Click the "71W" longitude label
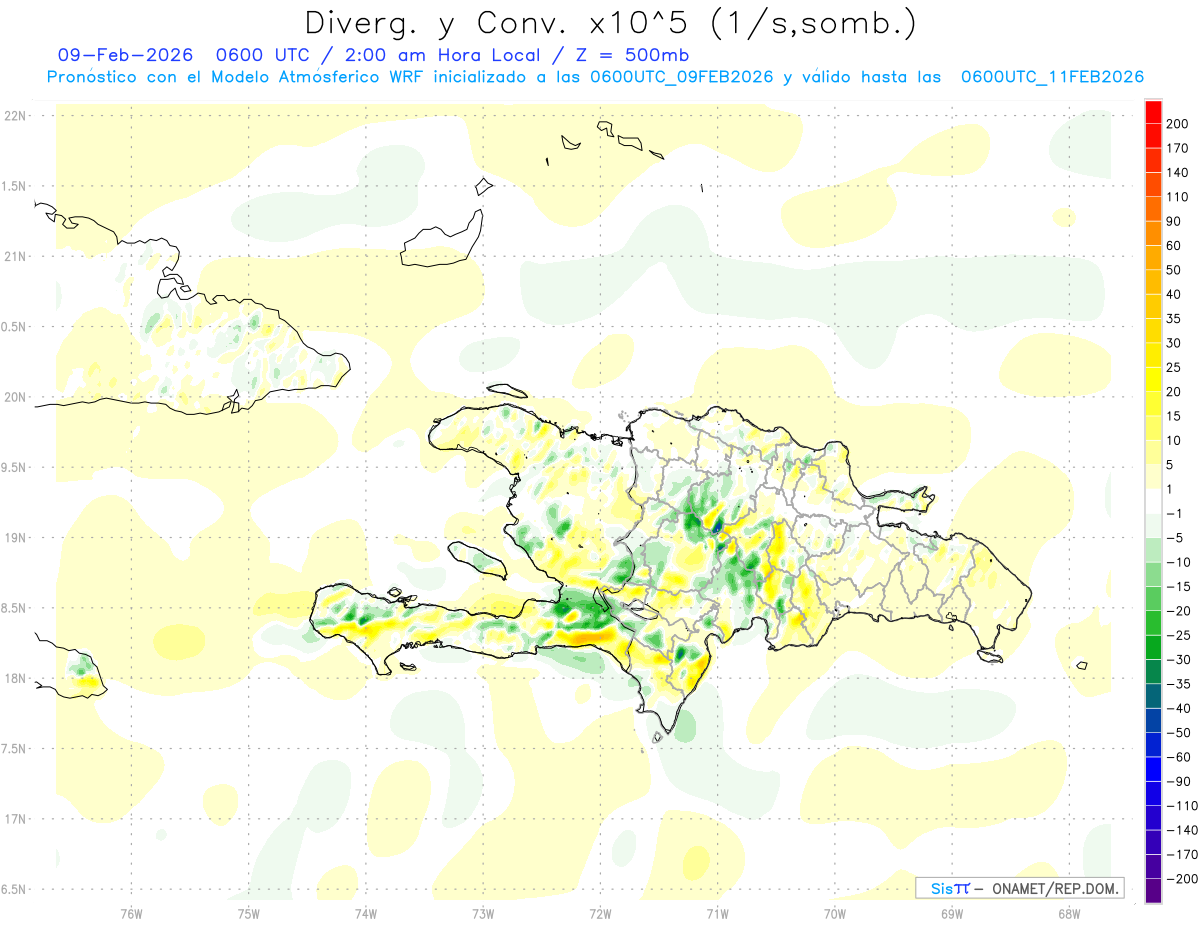 click(717, 913)
